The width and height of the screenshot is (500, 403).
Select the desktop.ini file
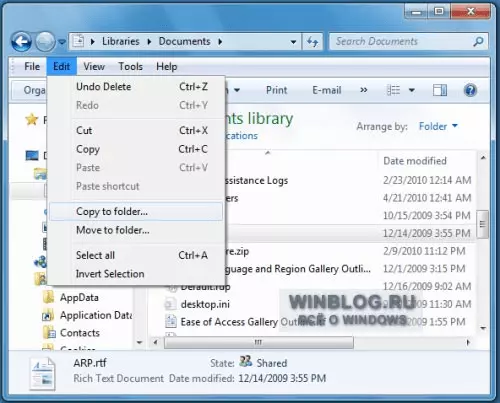point(205,304)
